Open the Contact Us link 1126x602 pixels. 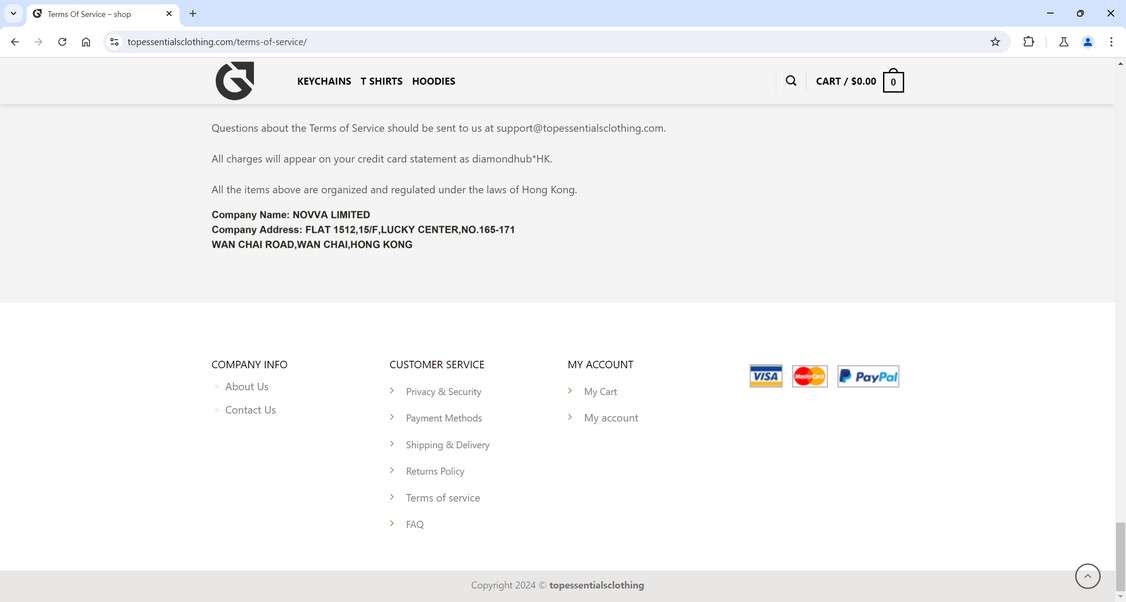pos(250,410)
